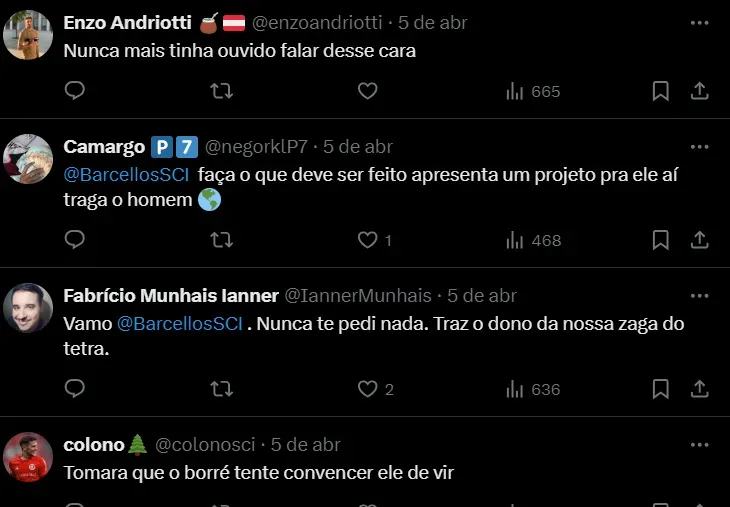This screenshot has width=730, height=507.
Task: Like Enzo Andriotti's tweet
Action: click(x=367, y=91)
